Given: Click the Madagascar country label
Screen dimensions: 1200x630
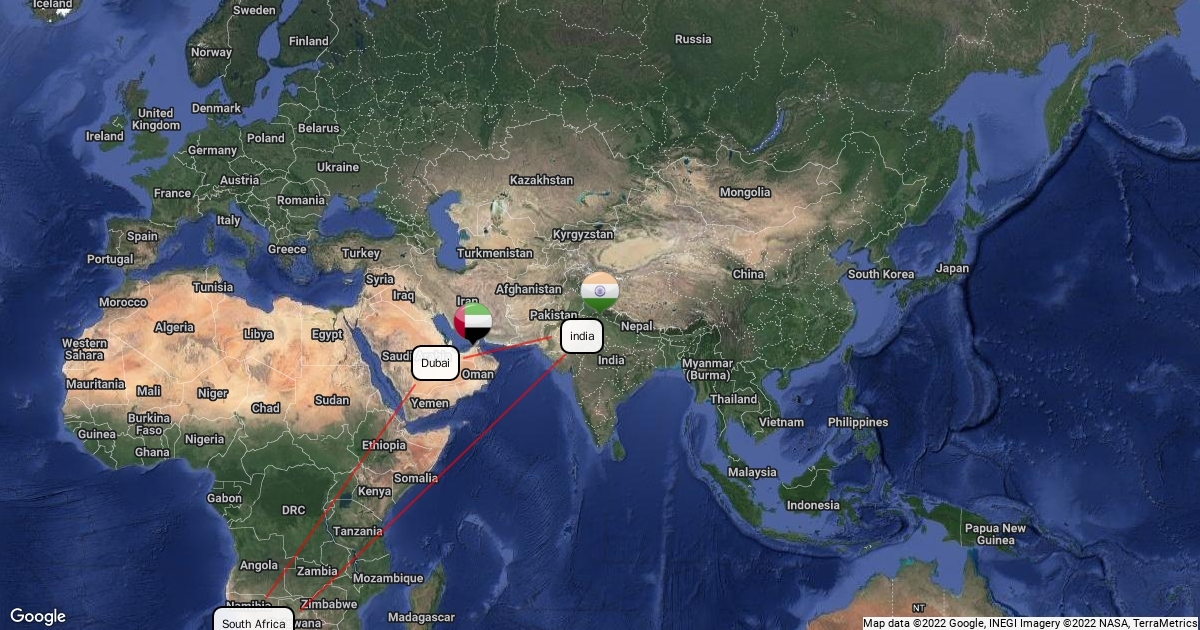Looking at the screenshot, I should (421, 617).
